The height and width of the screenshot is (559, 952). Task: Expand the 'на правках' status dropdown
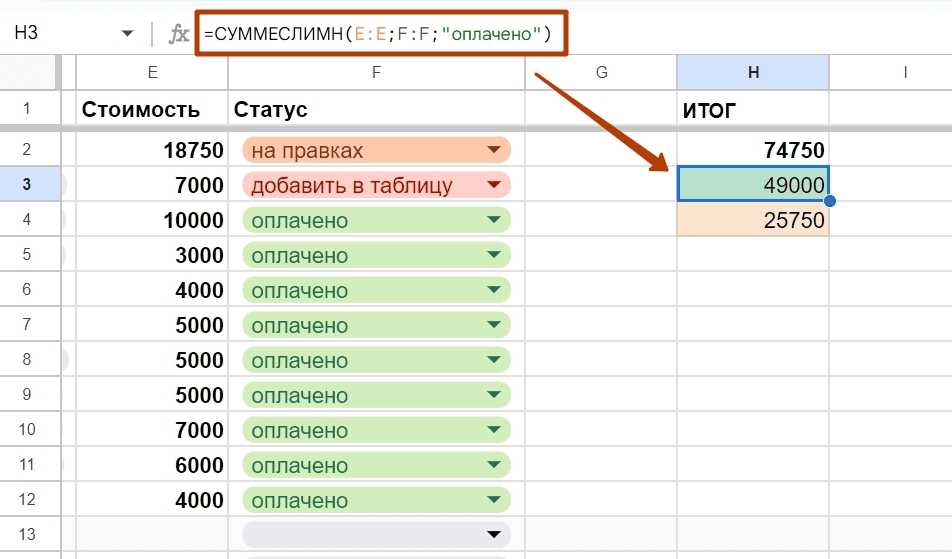(x=494, y=150)
